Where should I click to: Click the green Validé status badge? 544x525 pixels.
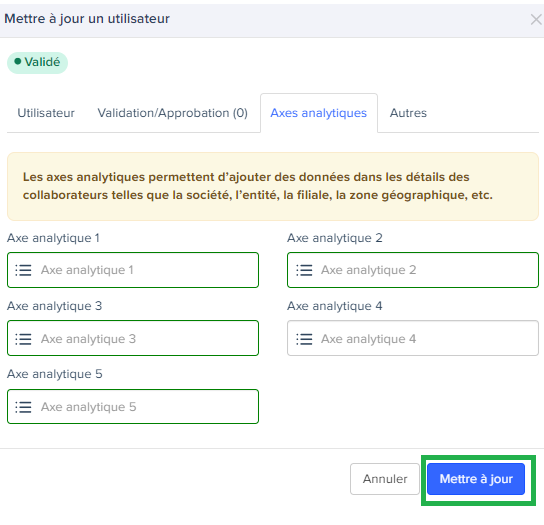pyautogui.click(x=37, y=62)
